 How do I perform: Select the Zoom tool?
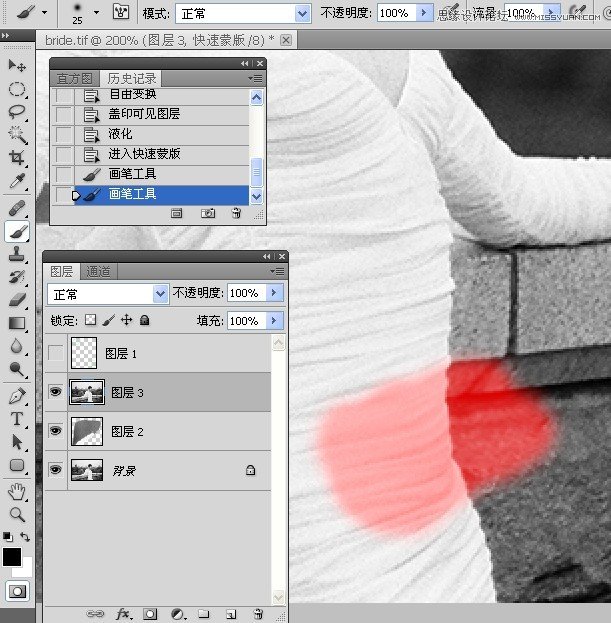pos(17,515)
